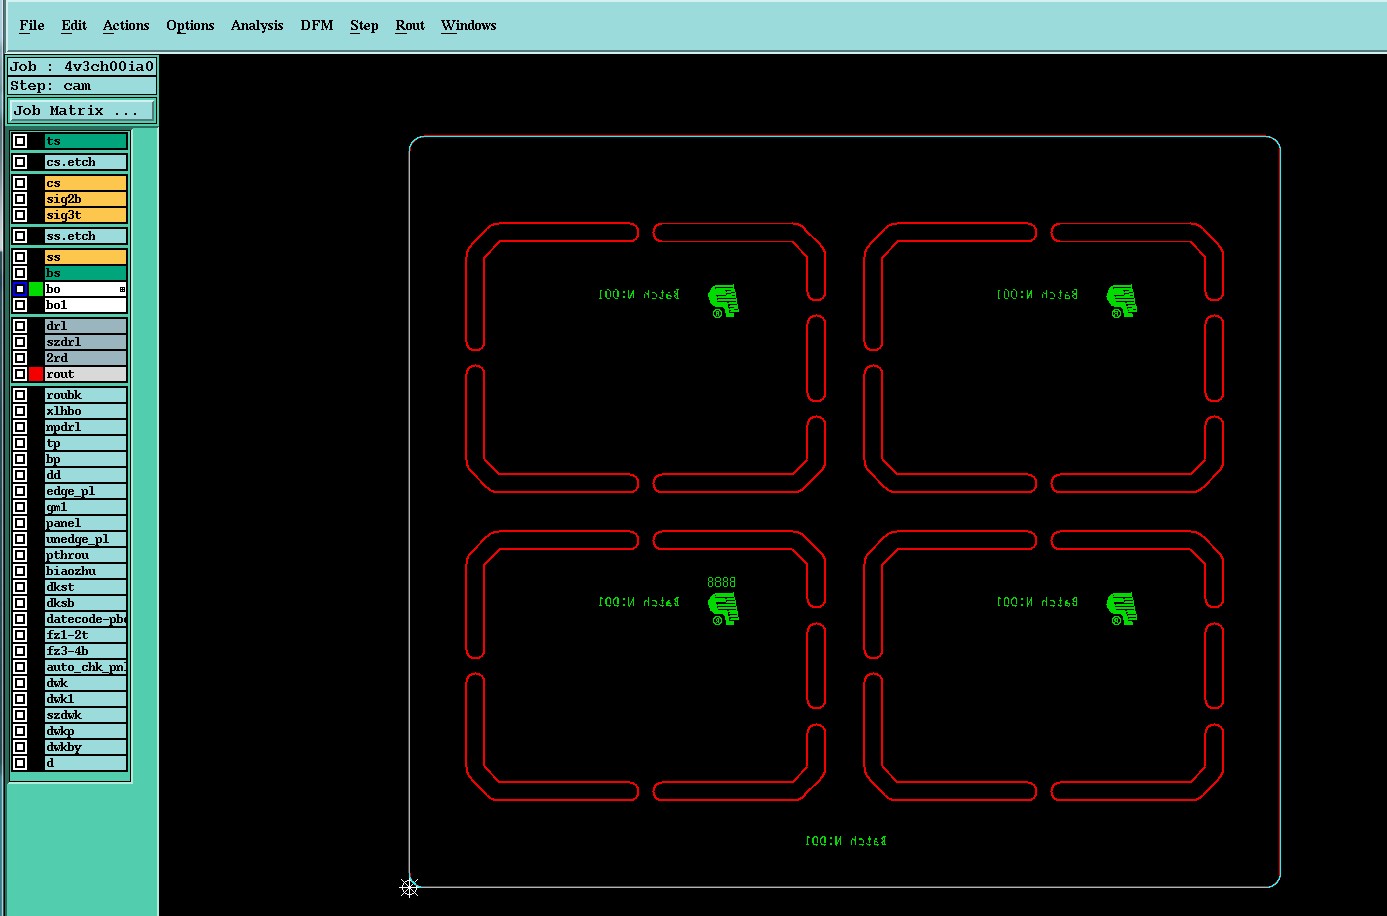1387x916 pixels.
Task: Select the green logo in the top-left board
Action: click(723, 301)
